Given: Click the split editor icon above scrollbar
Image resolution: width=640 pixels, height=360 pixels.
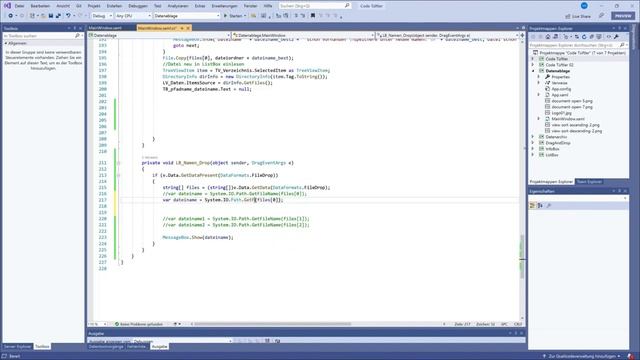Looking at the screenshot, I should 522,36.
